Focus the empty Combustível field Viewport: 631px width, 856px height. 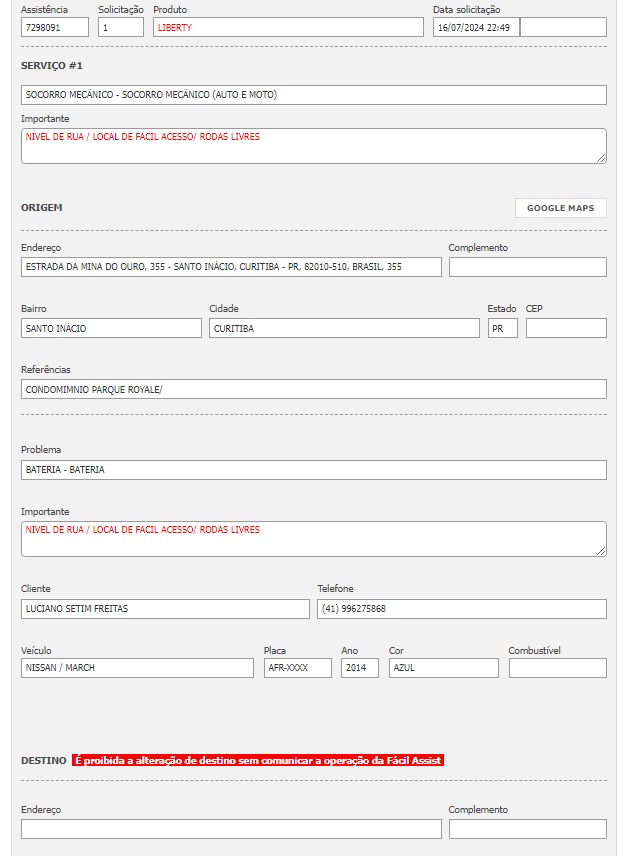point(557,668)
